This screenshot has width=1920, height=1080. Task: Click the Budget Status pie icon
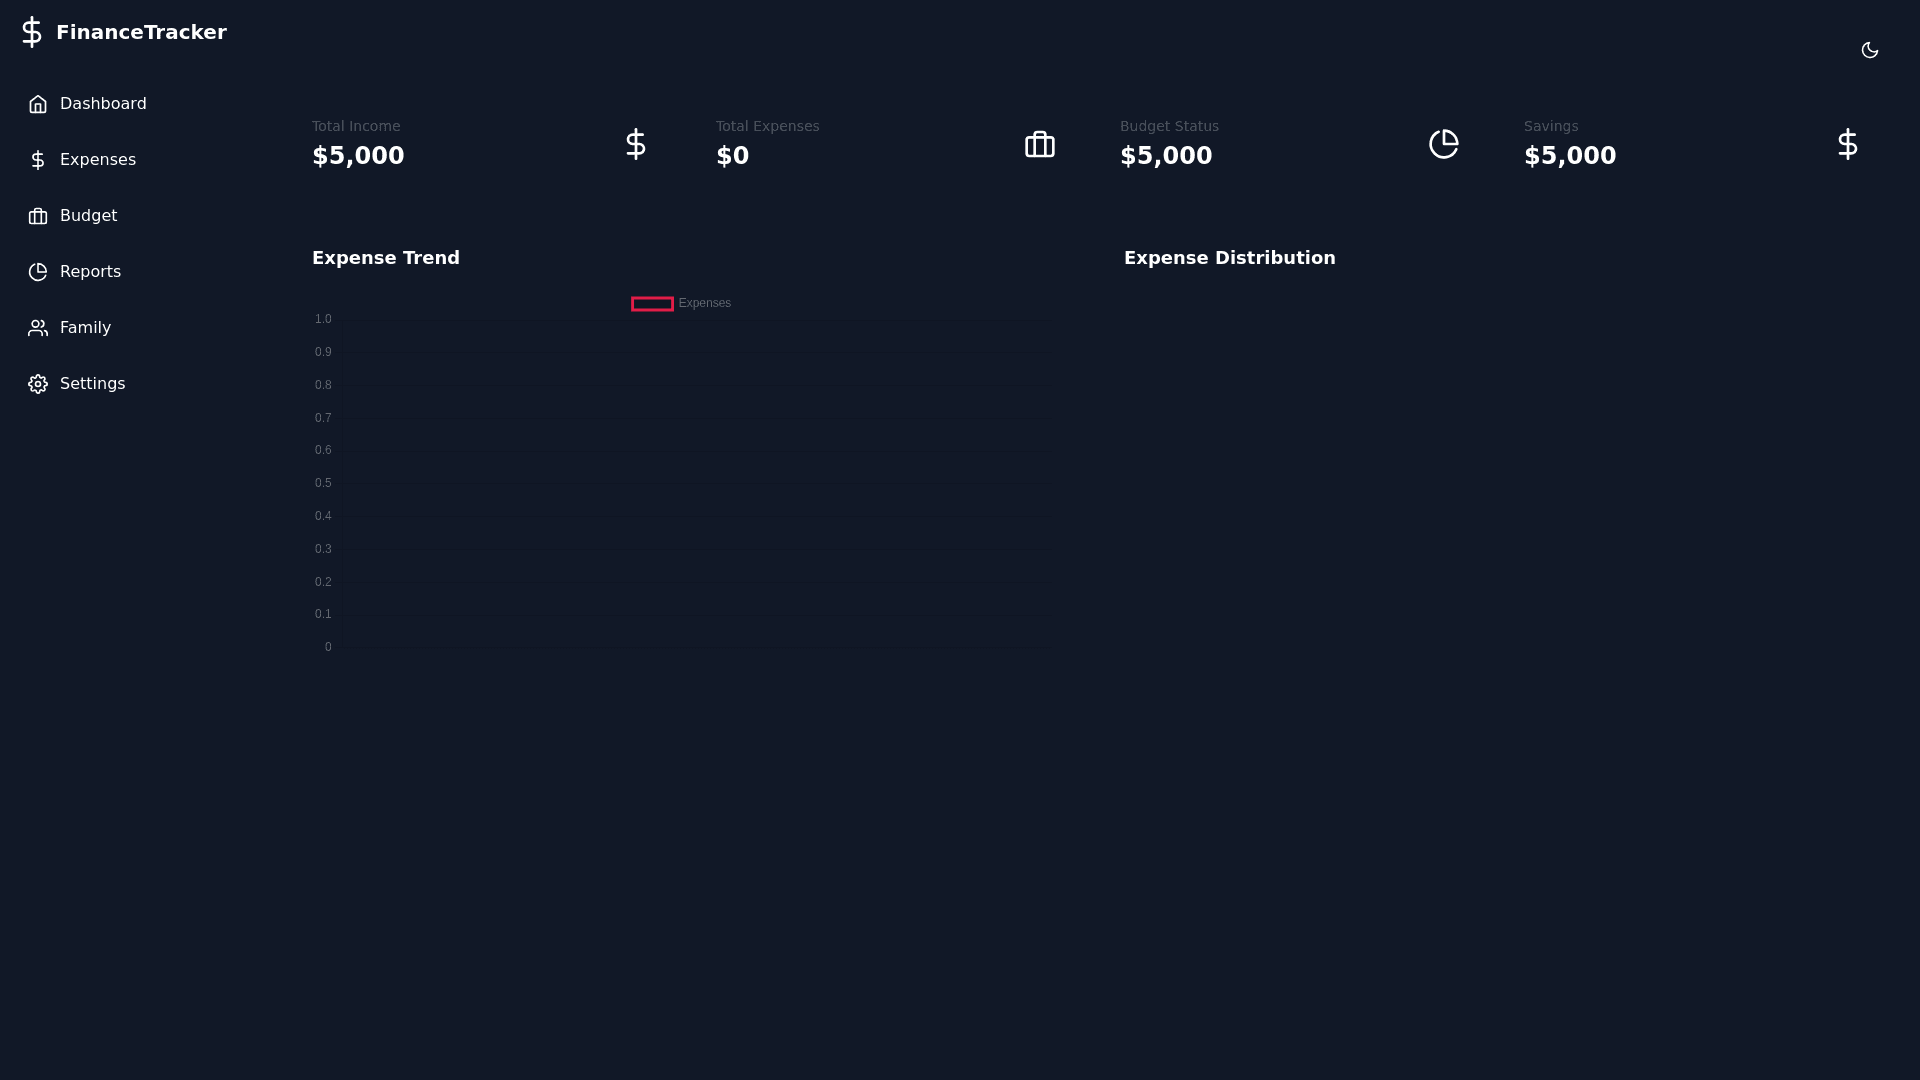[x=1443, y=144]
